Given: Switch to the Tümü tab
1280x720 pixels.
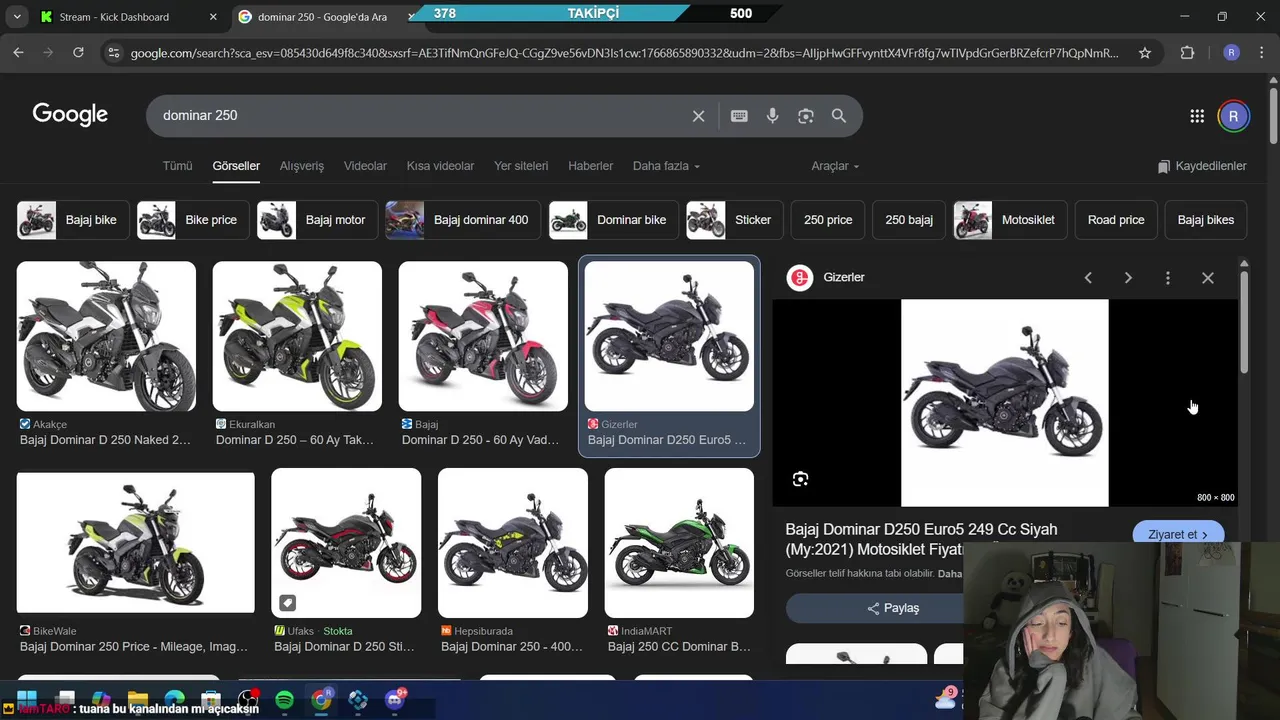Looking at the screenshot, I should [177, 166].
